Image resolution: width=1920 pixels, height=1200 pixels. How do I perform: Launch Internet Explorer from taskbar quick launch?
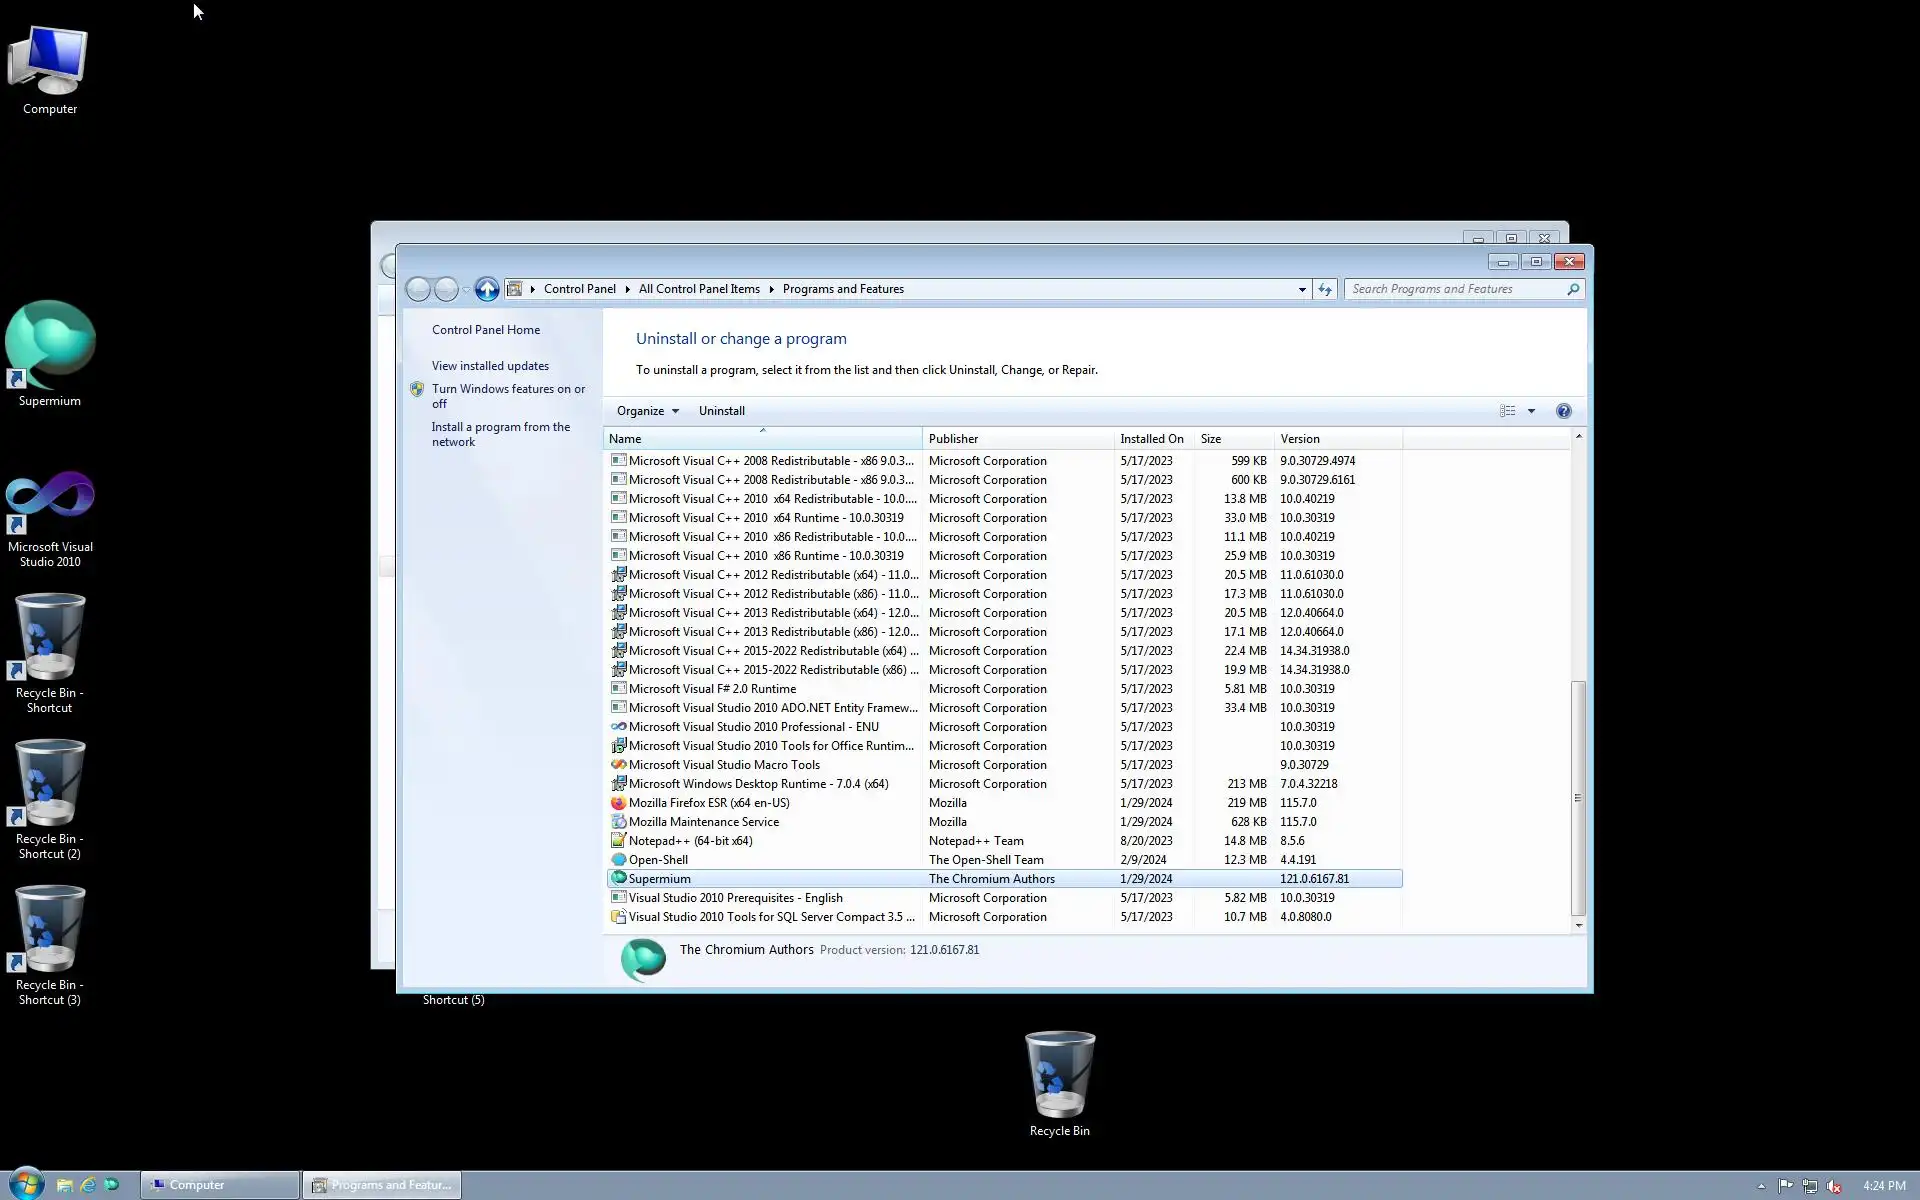88,1185
